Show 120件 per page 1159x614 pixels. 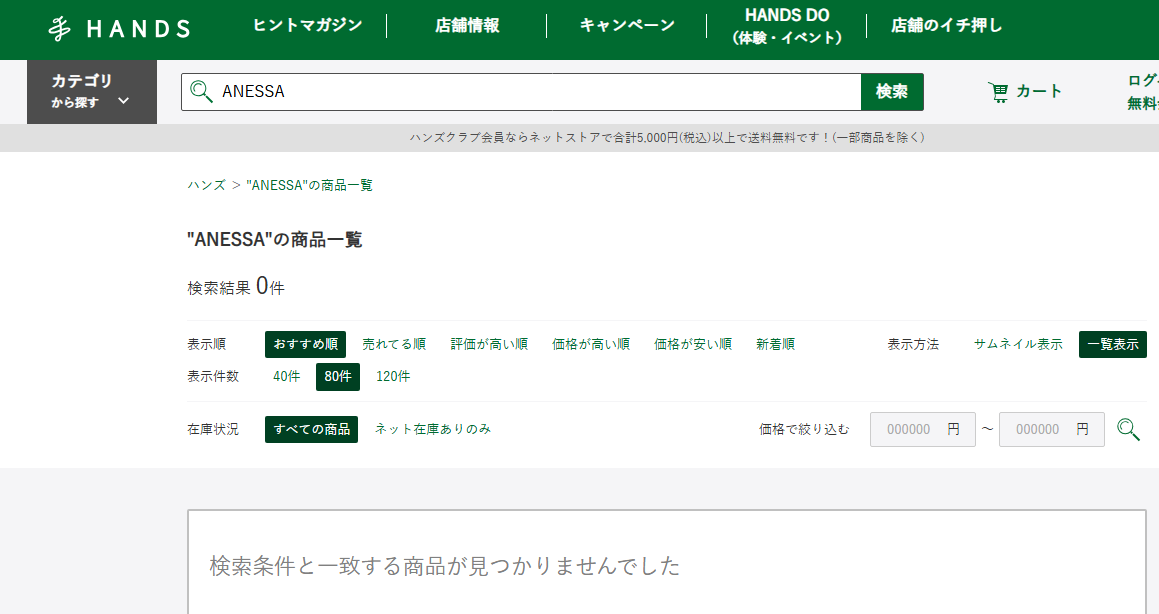[x=392, y=377]
